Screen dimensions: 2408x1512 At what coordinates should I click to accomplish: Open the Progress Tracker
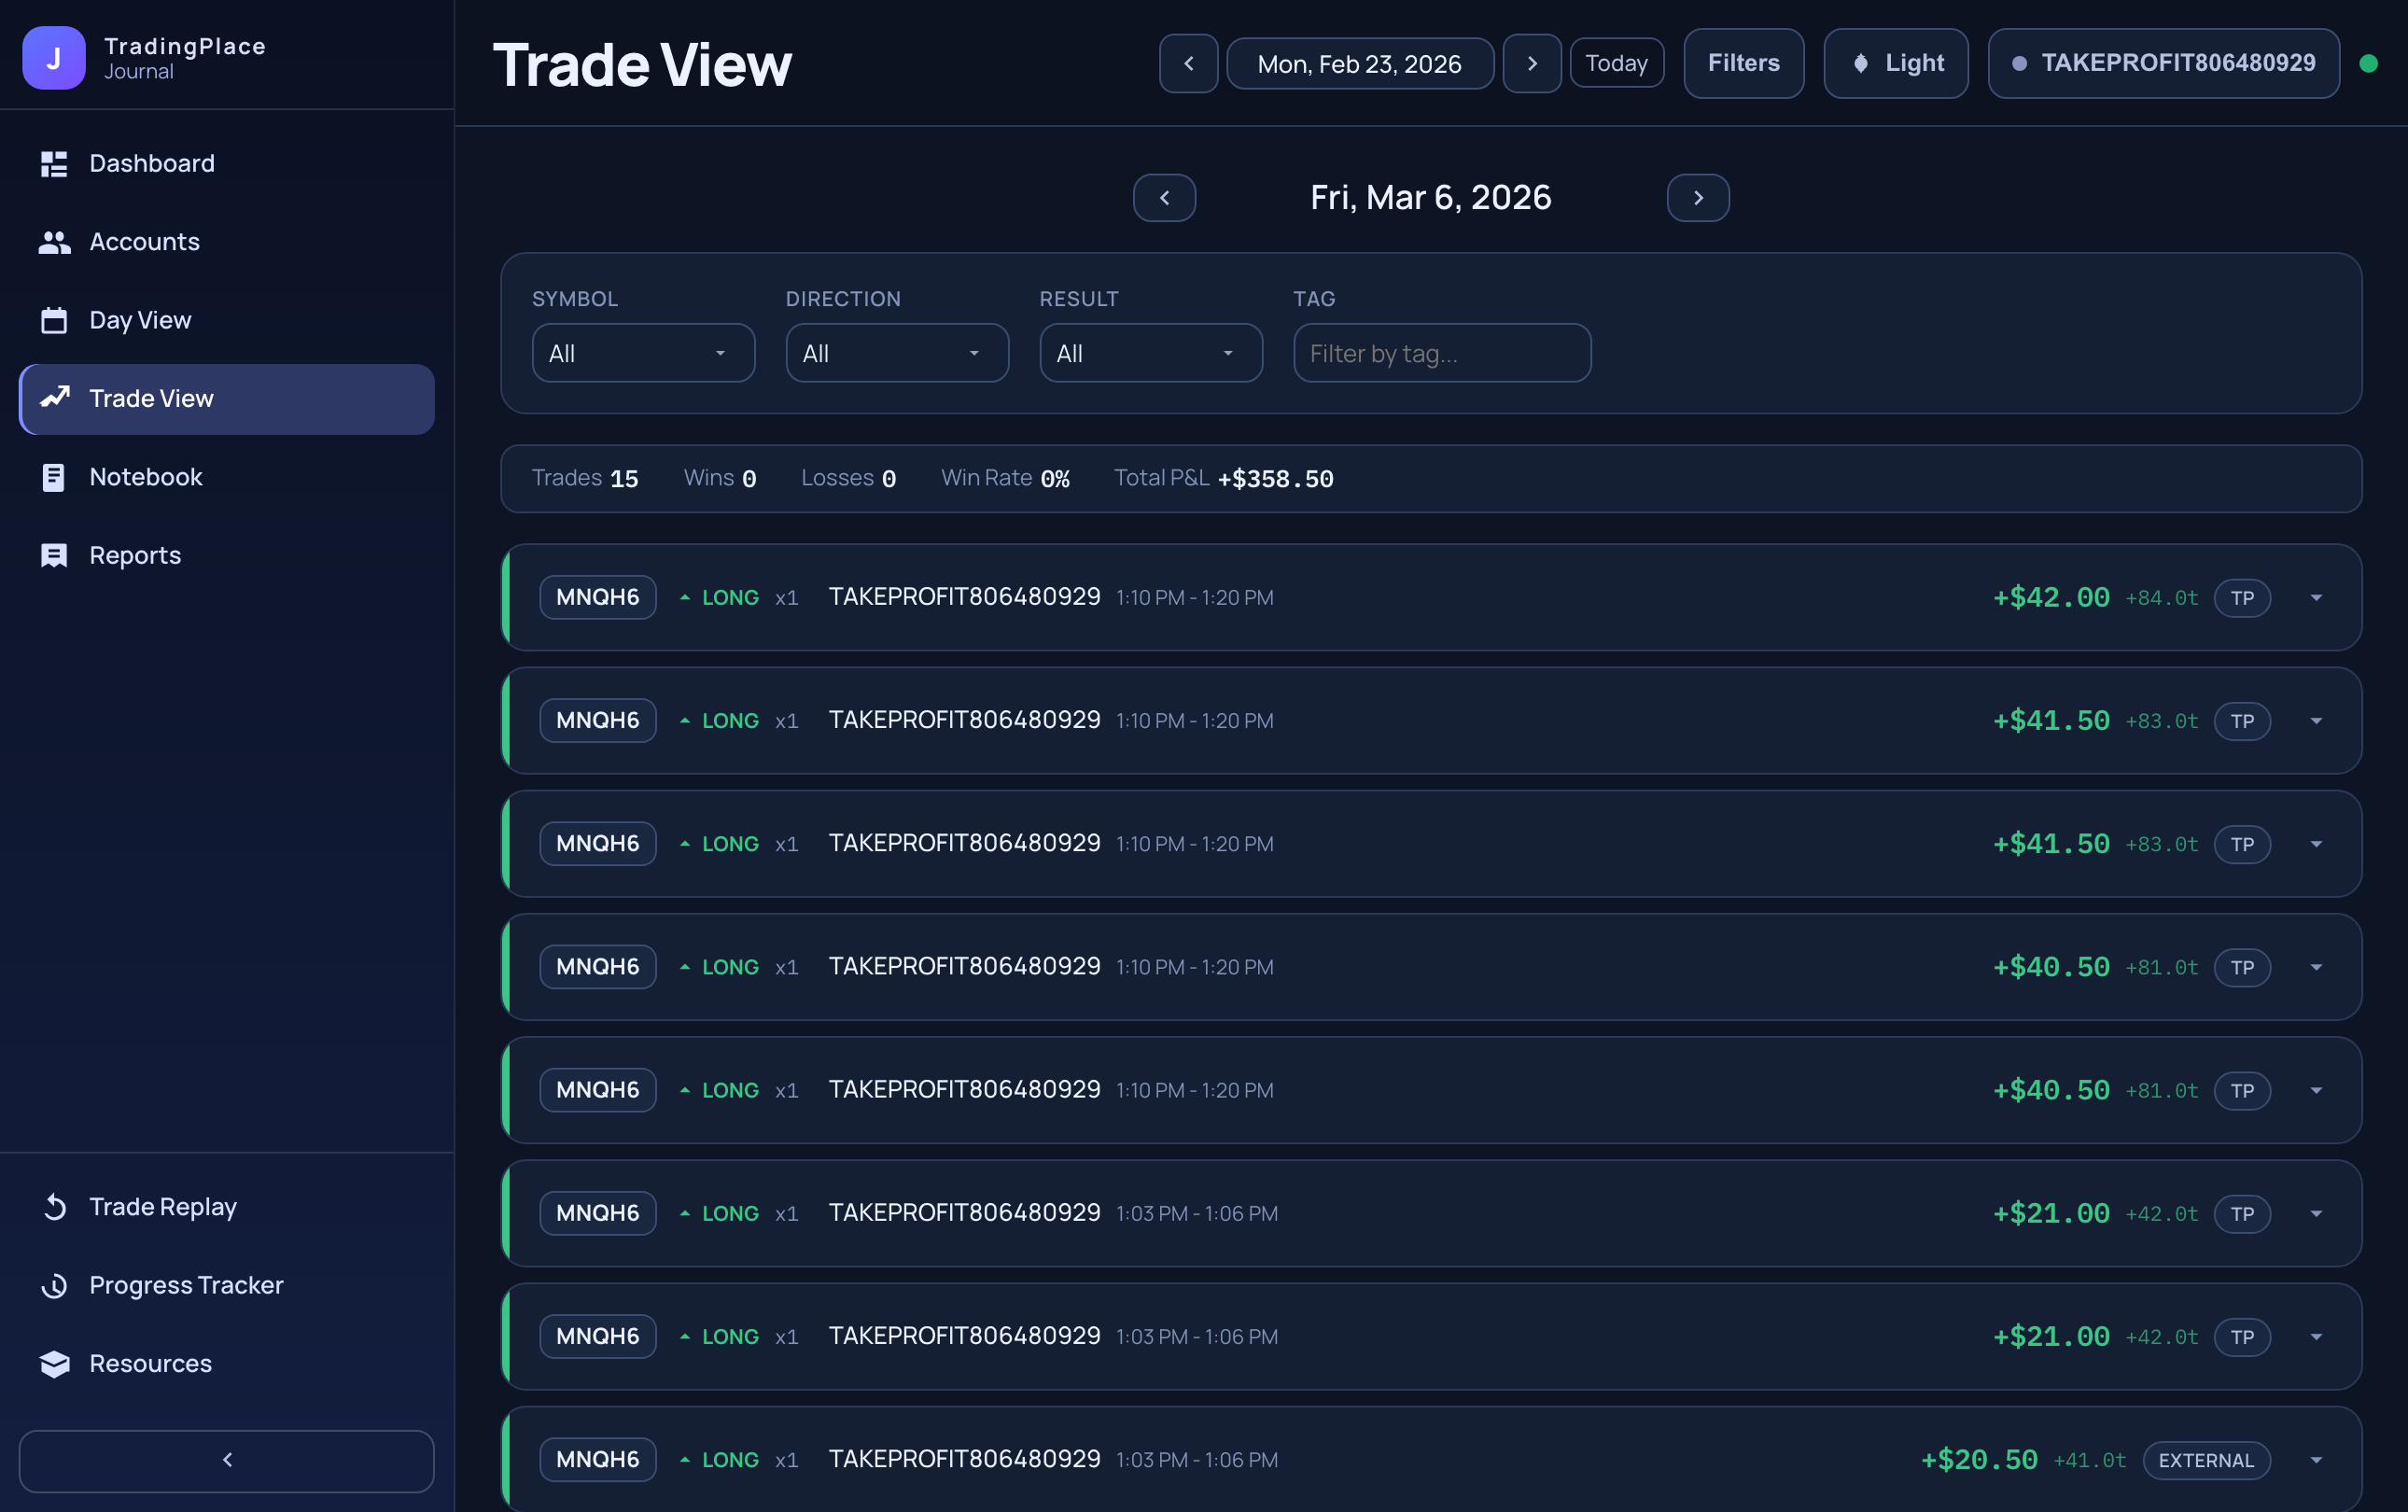point(186,1285)
